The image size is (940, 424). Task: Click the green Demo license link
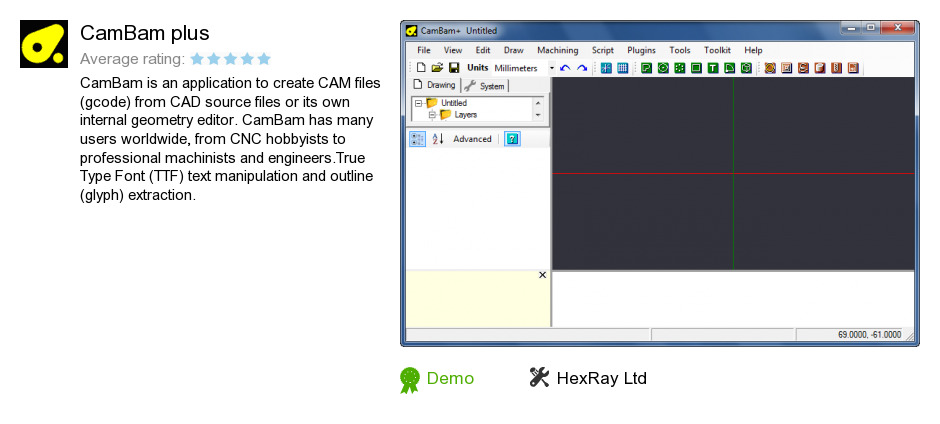[x=450, y=378]
